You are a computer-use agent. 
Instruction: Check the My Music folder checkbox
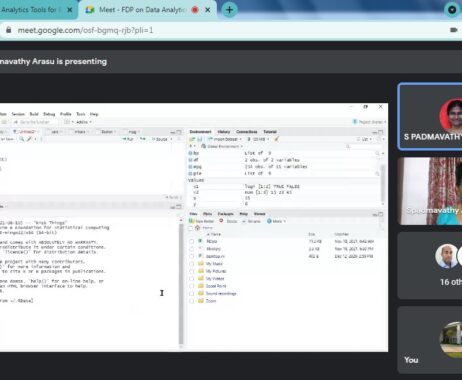(x=192, y=264)
